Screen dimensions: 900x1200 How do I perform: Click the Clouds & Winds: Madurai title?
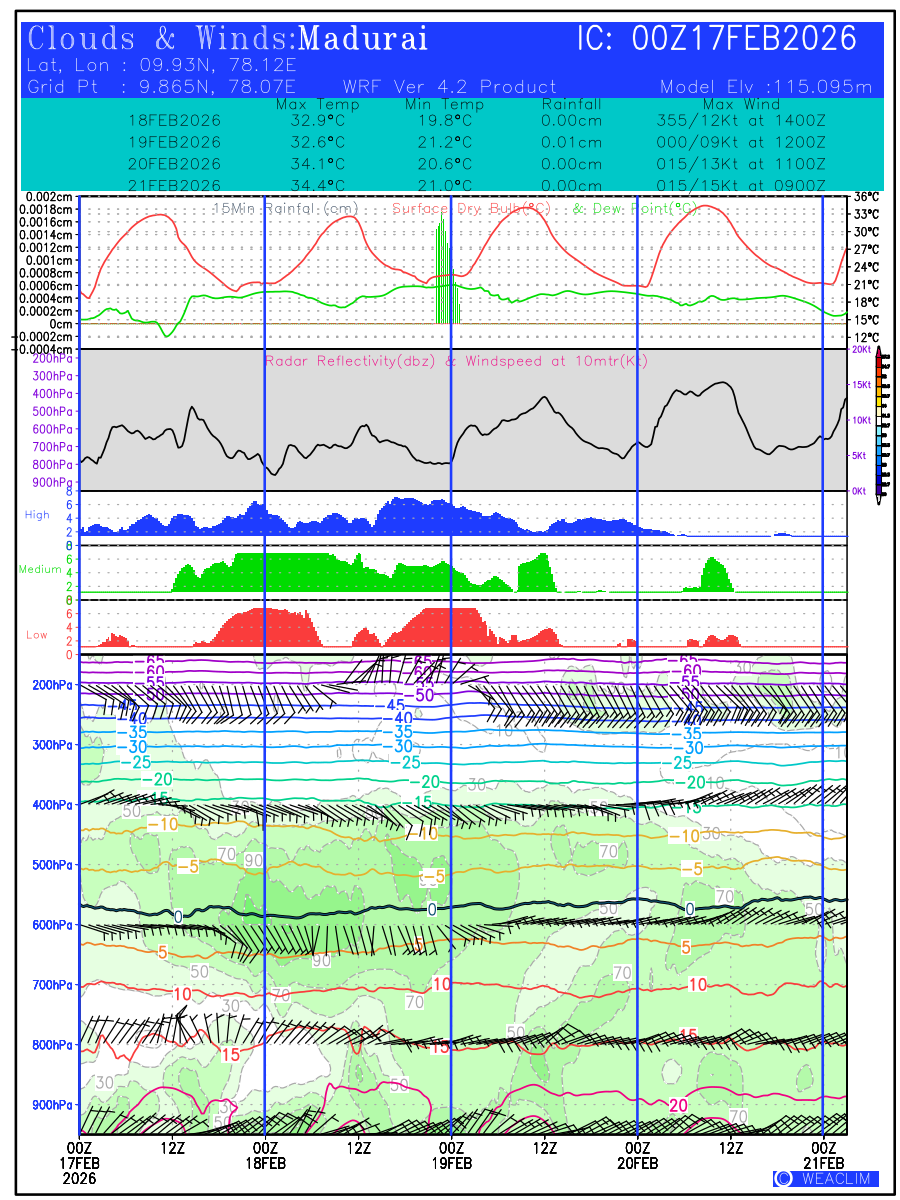click(228, 39)
